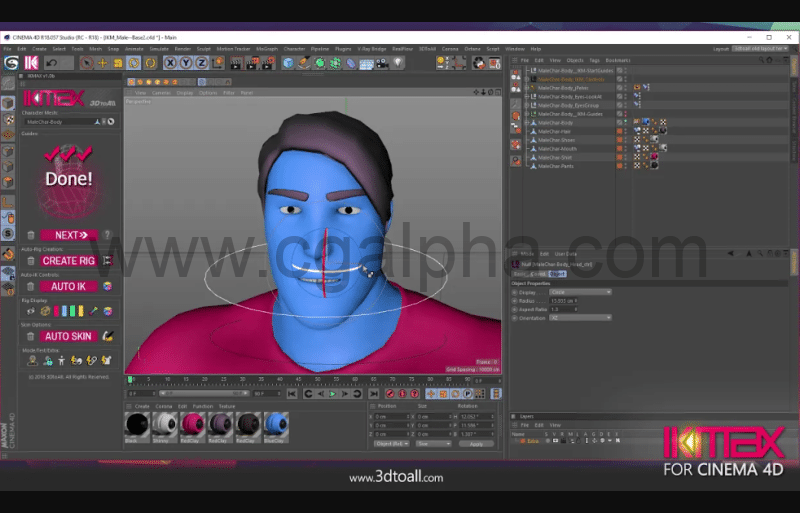Open the Simulate menu
Image resolution: width=800 pixels, height=513 pixels.
[159, 49]
